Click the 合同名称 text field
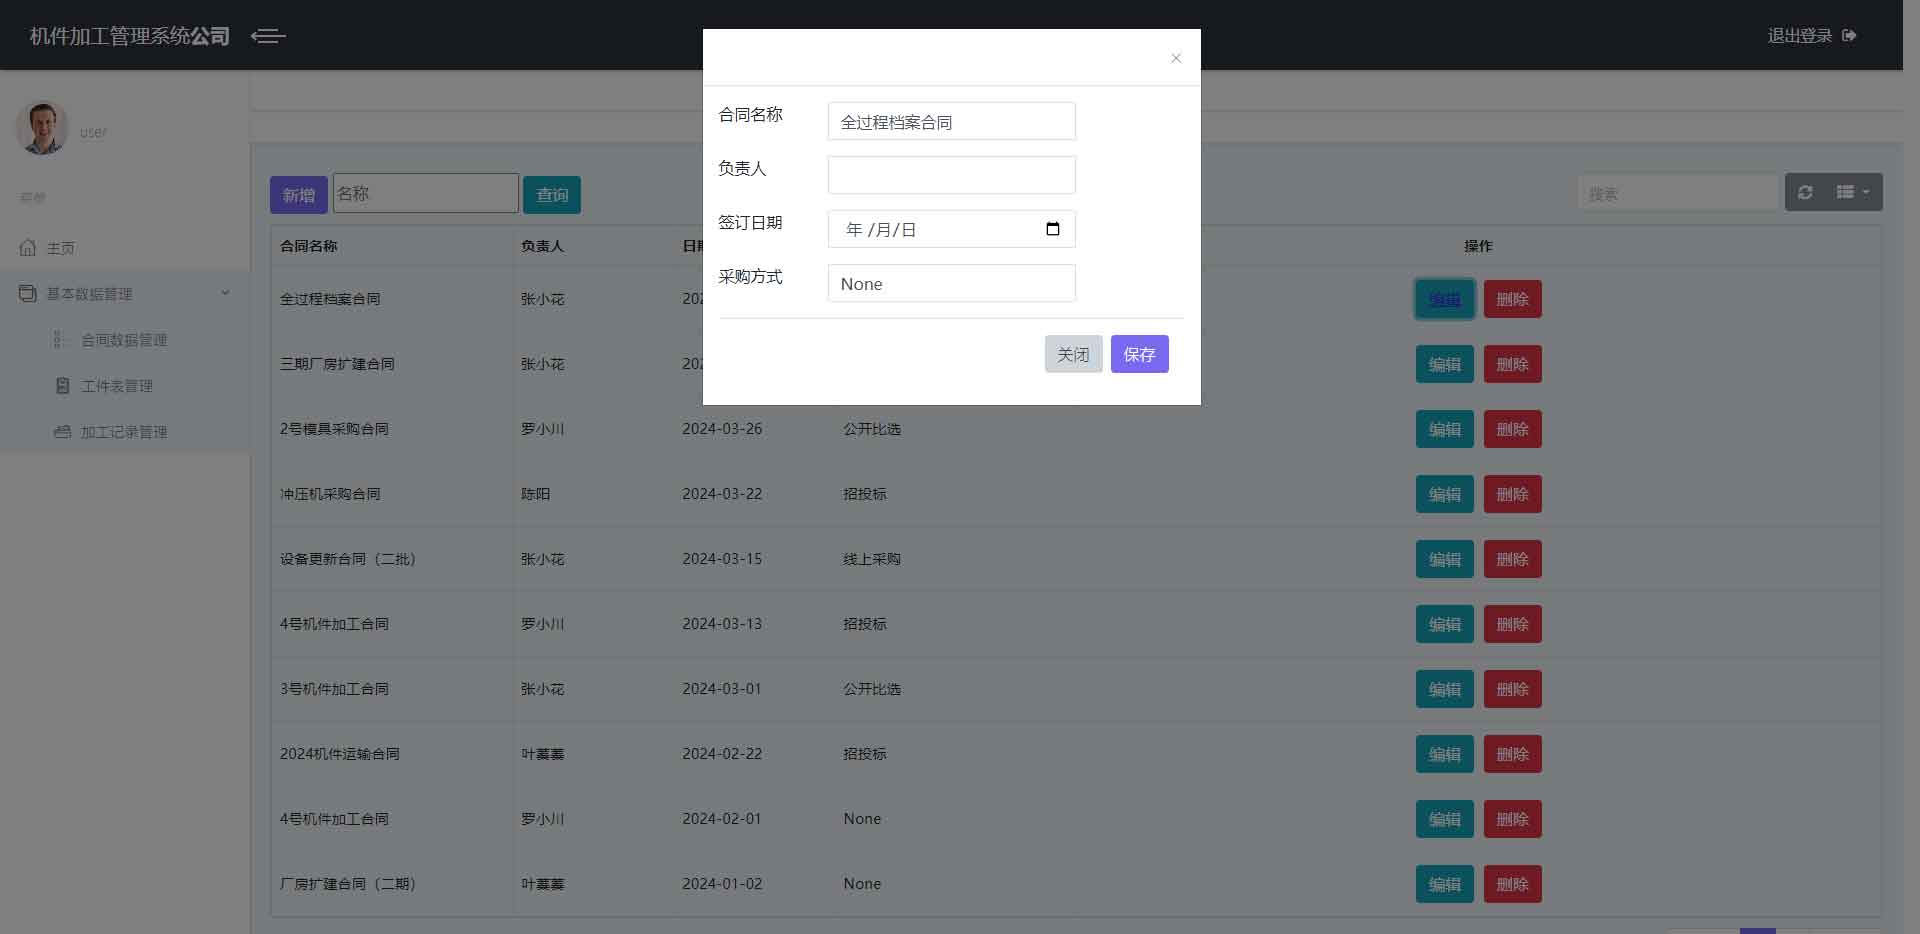This screenshot has width=1920, height=934. 951,121
